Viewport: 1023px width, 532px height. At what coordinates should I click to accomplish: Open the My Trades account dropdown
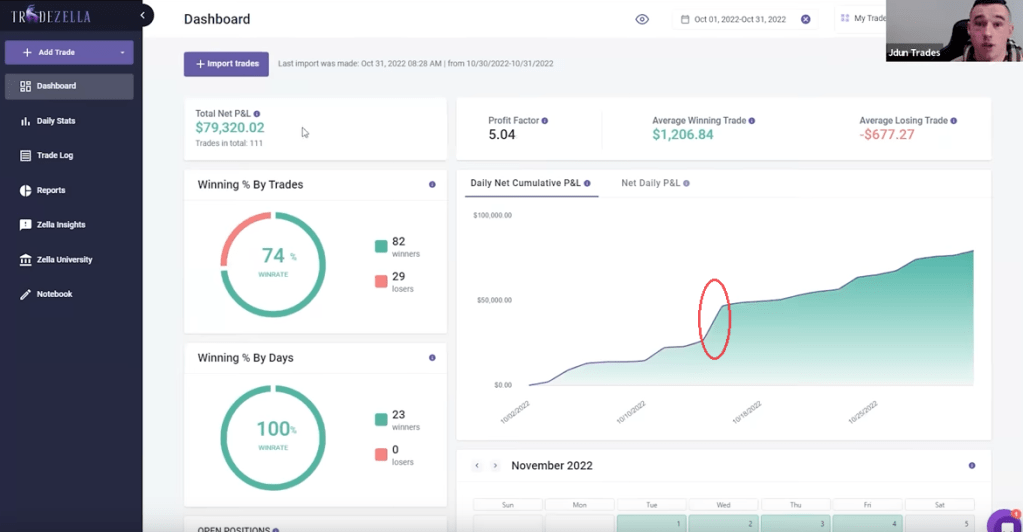[862, 19]
